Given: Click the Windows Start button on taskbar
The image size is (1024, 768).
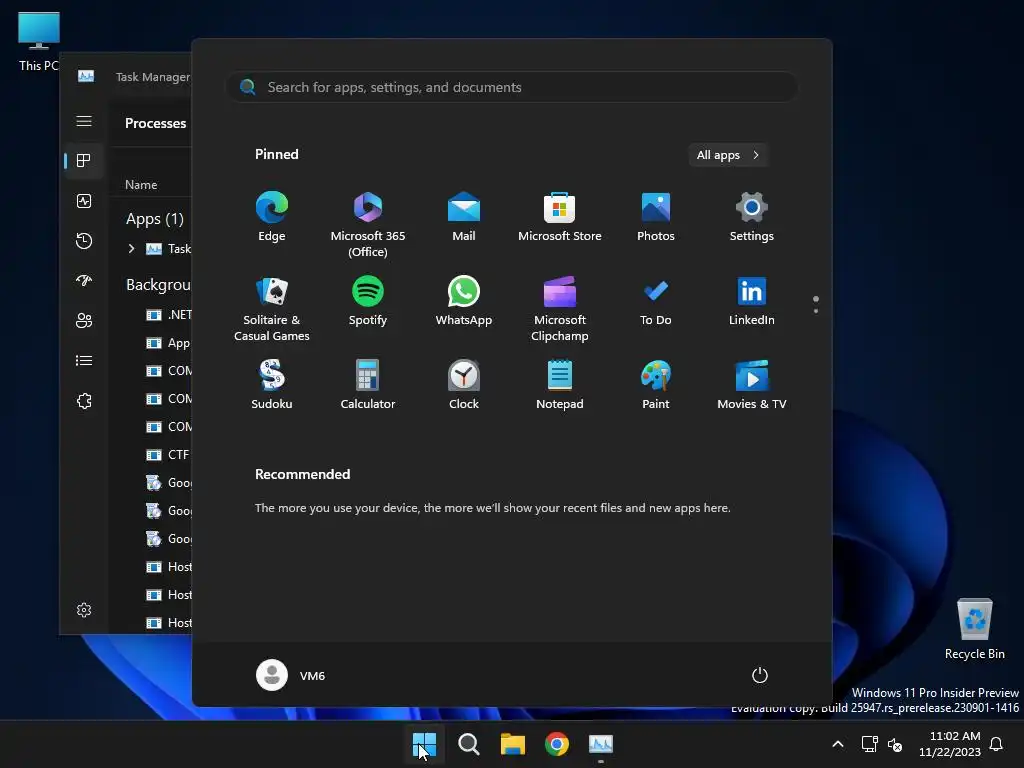Looking at the screenshot, I should pos(424,744).
